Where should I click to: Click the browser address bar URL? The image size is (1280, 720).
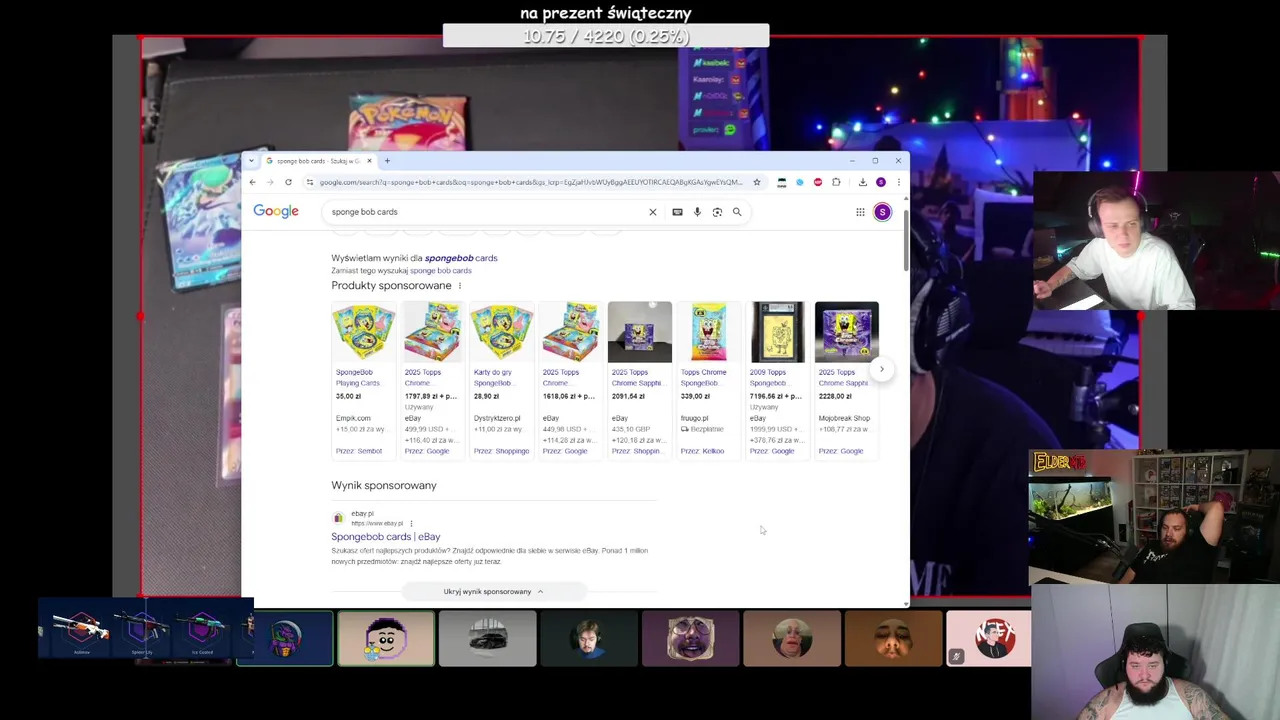point(531,182)
